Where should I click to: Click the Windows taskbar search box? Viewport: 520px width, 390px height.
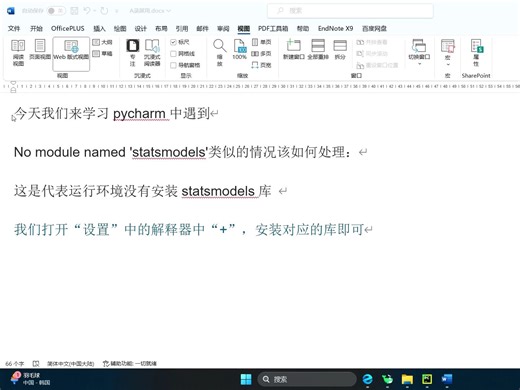pos(307,379)
